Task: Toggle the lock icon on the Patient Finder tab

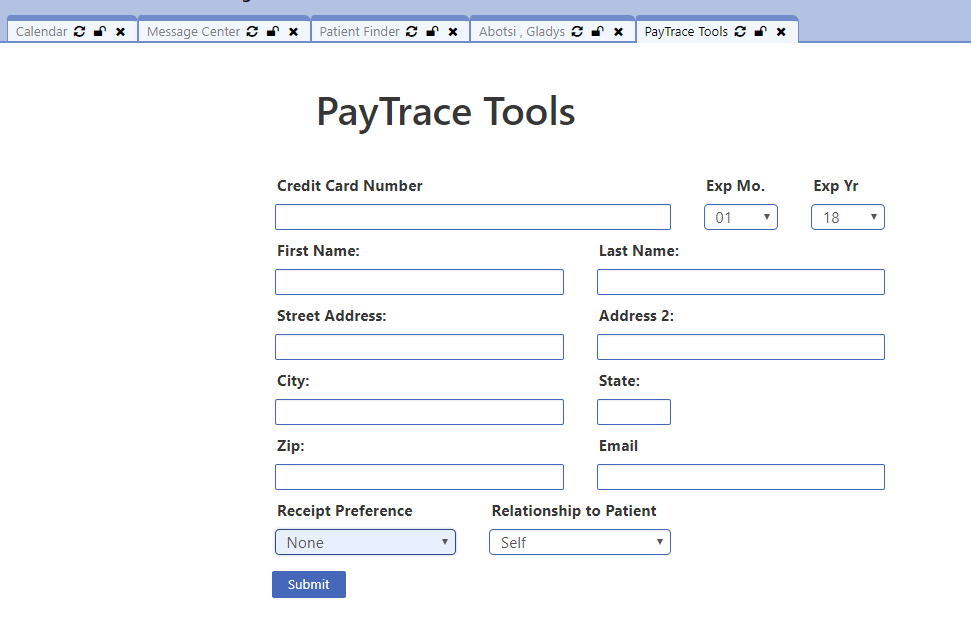Action: point(432,32)
